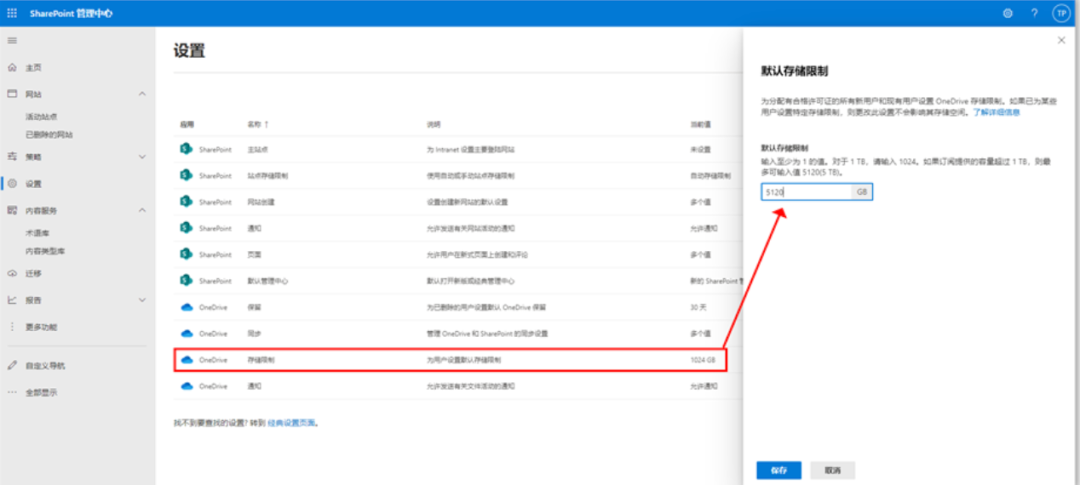Collapse the 内容服务 section chevron
Image resolution: width=1080 pixels, height=485 pixels.
(143, 209)
